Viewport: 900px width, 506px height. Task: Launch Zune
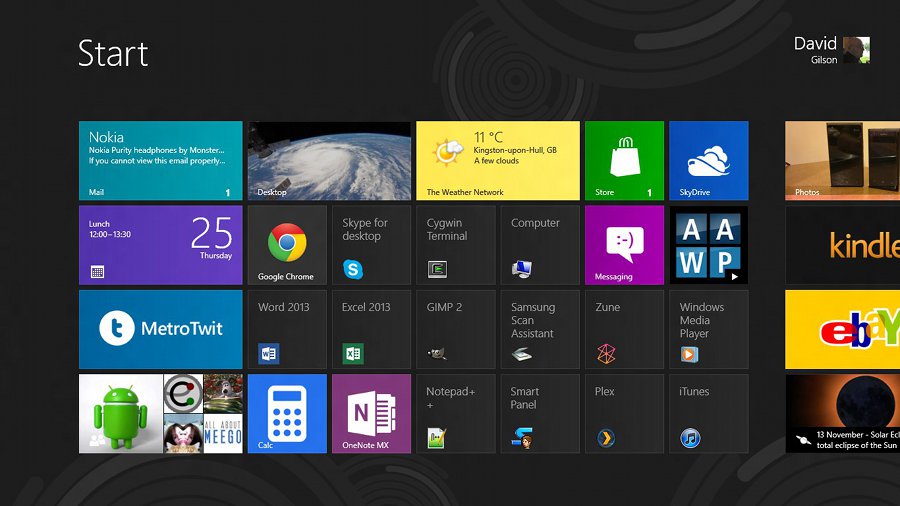624,329
